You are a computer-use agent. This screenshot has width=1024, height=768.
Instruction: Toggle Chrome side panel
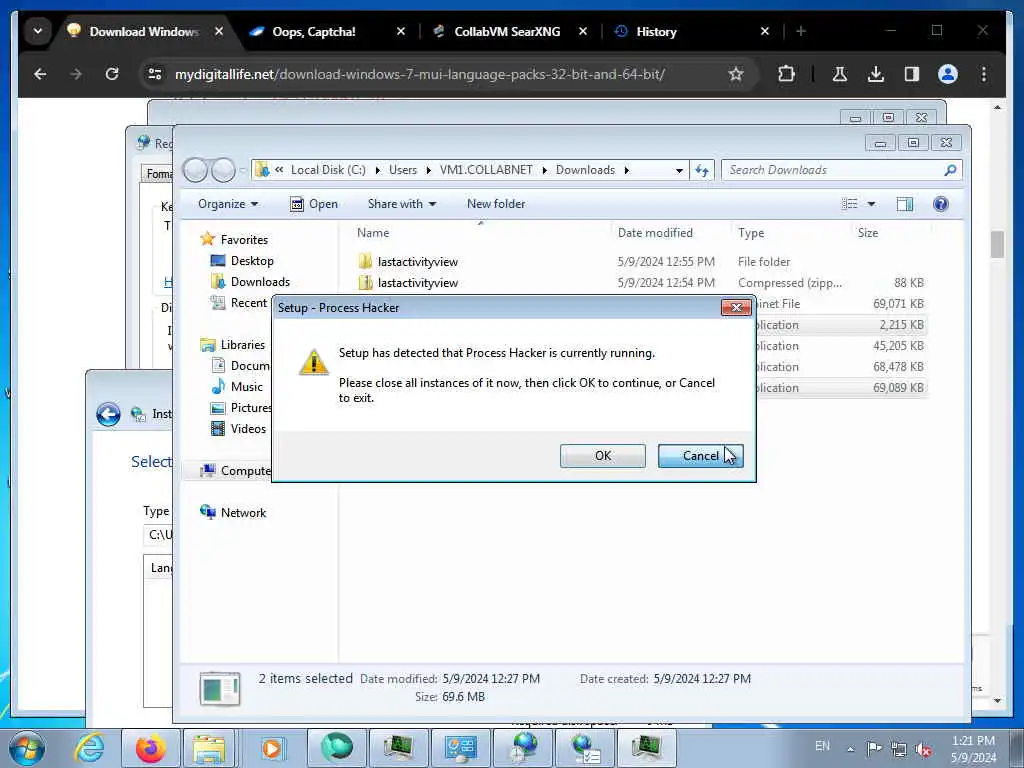tap(912, 74)
